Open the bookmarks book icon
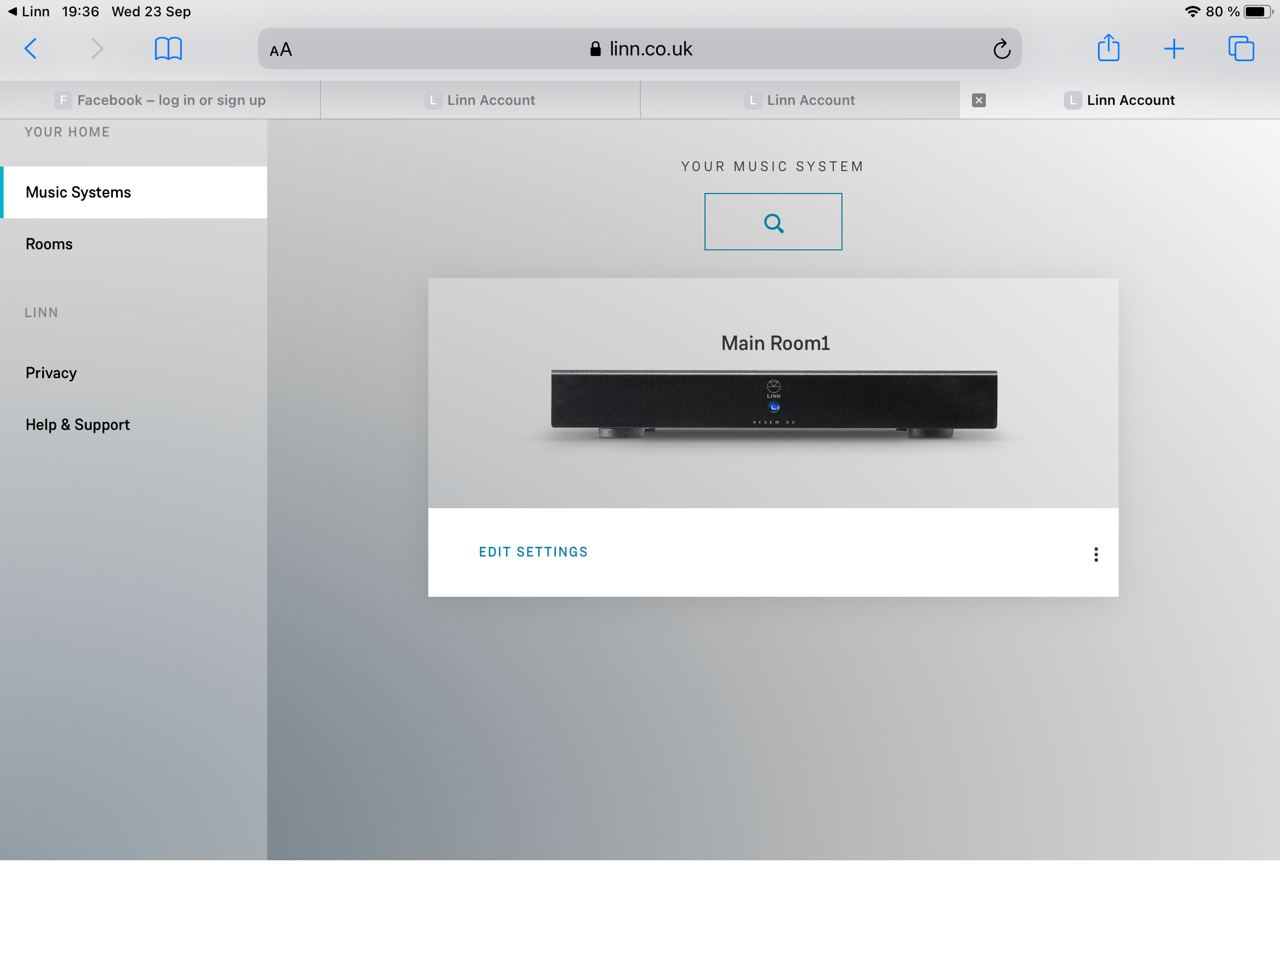Image resolution: width=1280 pixels, height=960 pixels. point(168,49)
